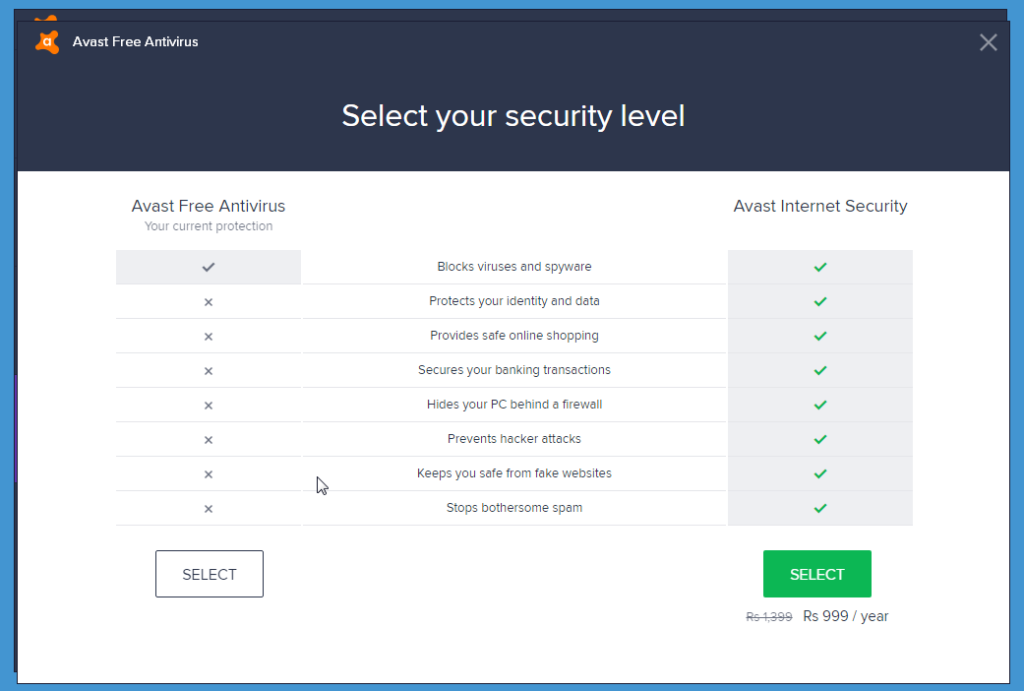The width and height of the screenshot is (1024, 691).
Task: Select Avast Free Antivirus plan
Action: tap(209, 574)
